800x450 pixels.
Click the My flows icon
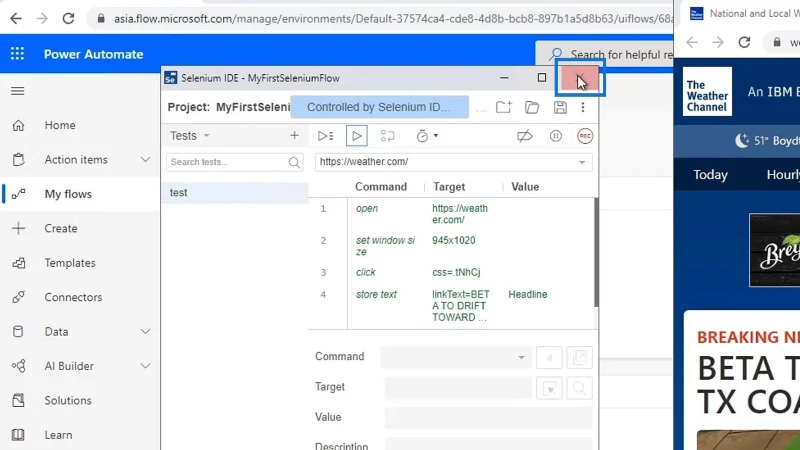click(18, 194)
